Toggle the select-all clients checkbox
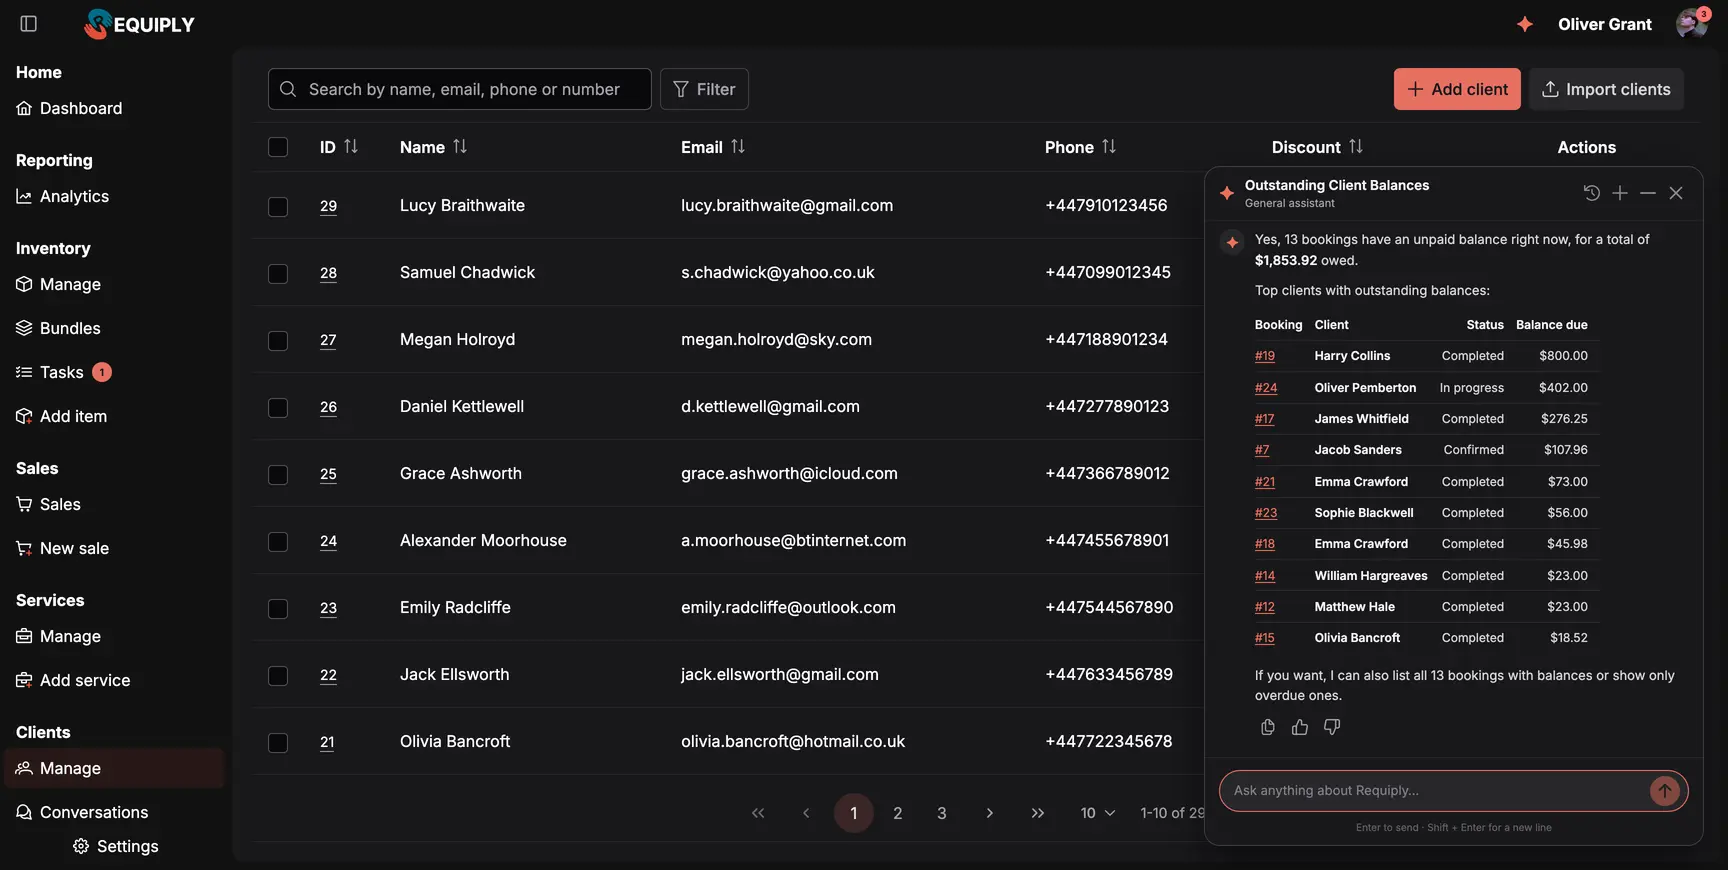 click(278, 147)
